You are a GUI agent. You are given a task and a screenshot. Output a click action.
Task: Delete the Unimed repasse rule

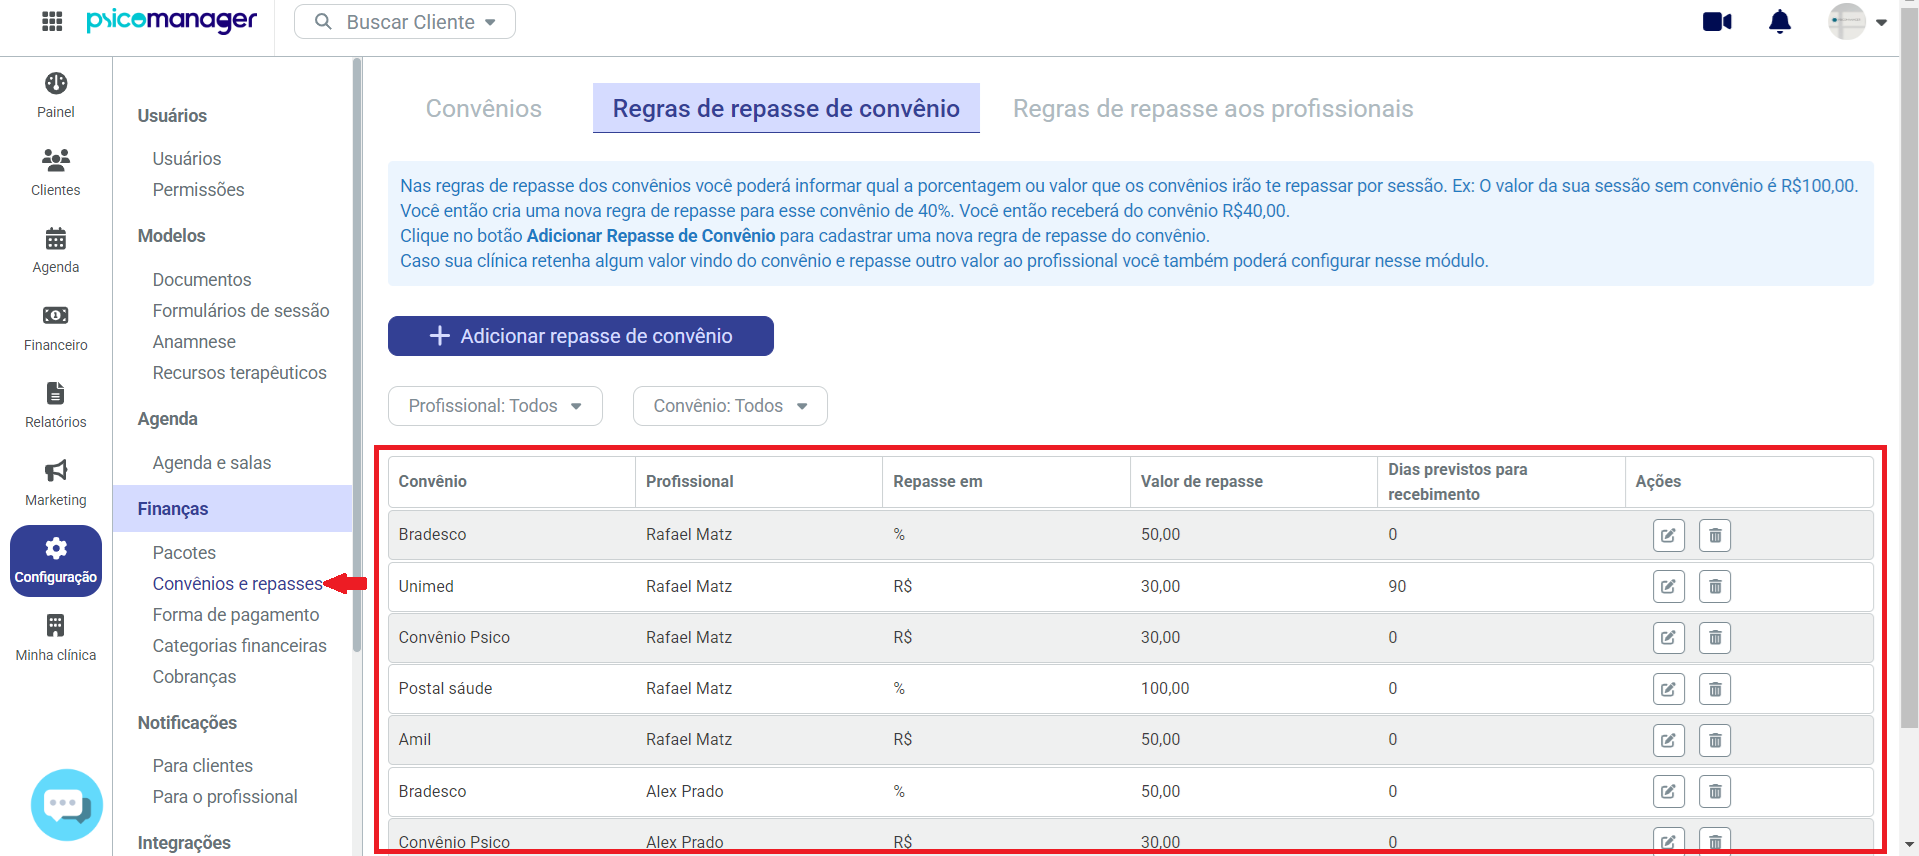1715,587
